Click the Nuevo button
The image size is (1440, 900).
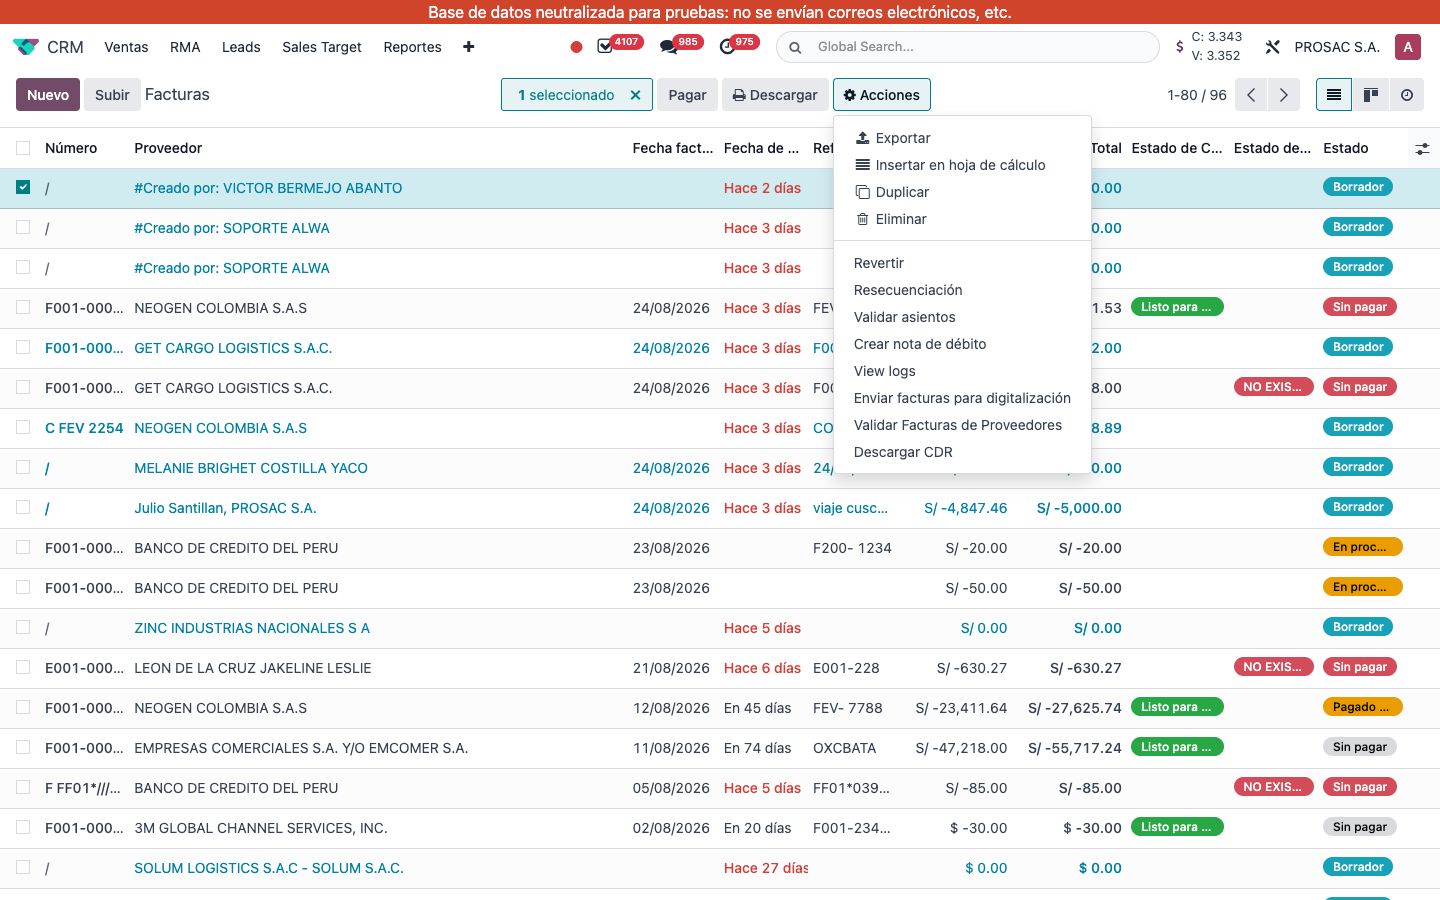[x=48, y=95]
